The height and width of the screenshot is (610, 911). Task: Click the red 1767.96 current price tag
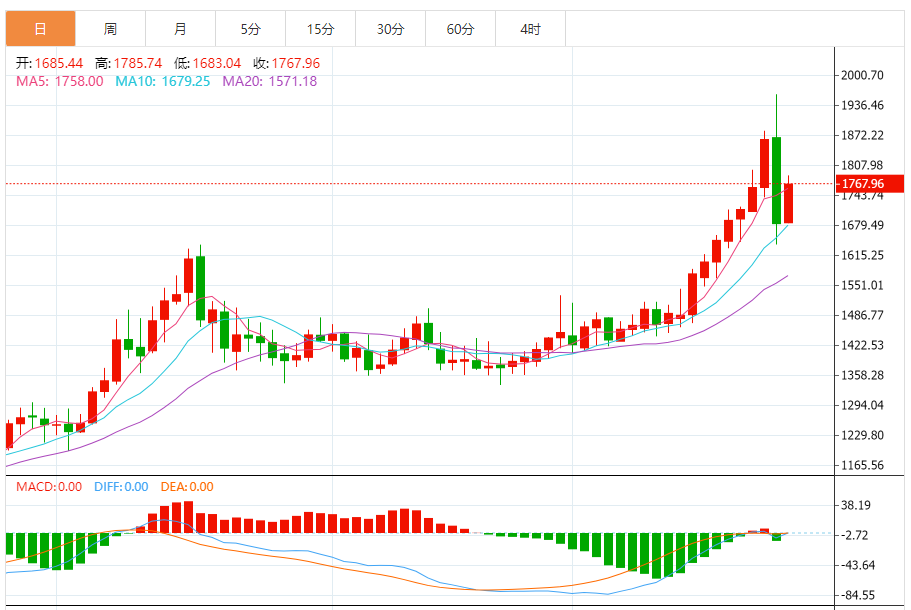click(x=862, y=184)
